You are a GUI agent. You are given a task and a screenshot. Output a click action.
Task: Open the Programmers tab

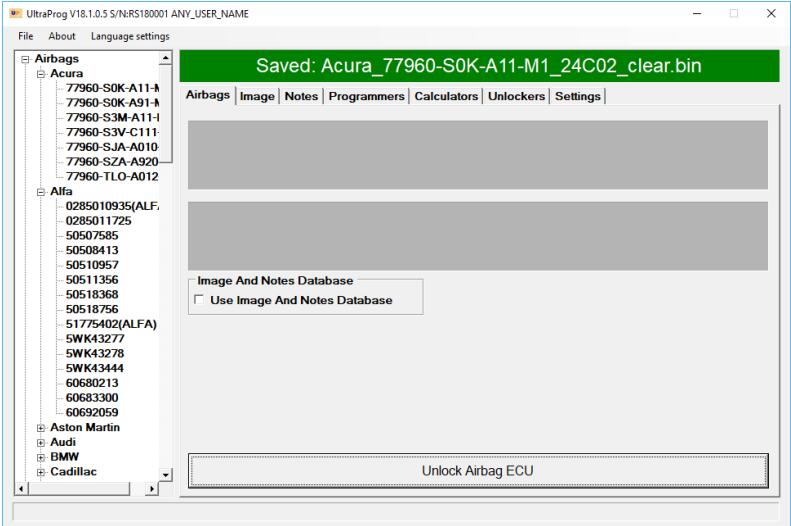(366, 96)
